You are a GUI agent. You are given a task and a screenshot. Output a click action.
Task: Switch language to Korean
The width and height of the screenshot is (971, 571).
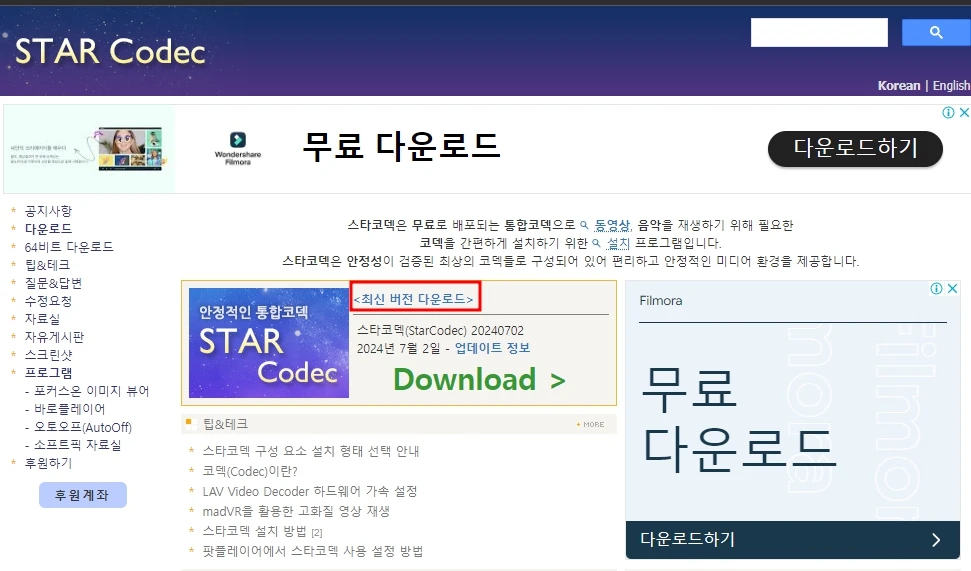[899, 85]
